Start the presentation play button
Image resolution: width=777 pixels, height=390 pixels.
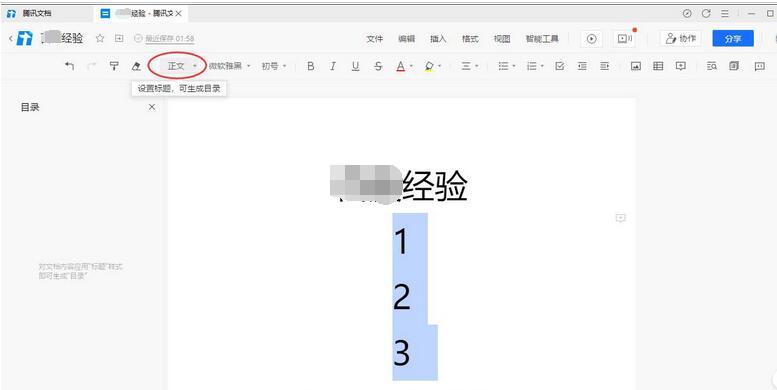591,39
